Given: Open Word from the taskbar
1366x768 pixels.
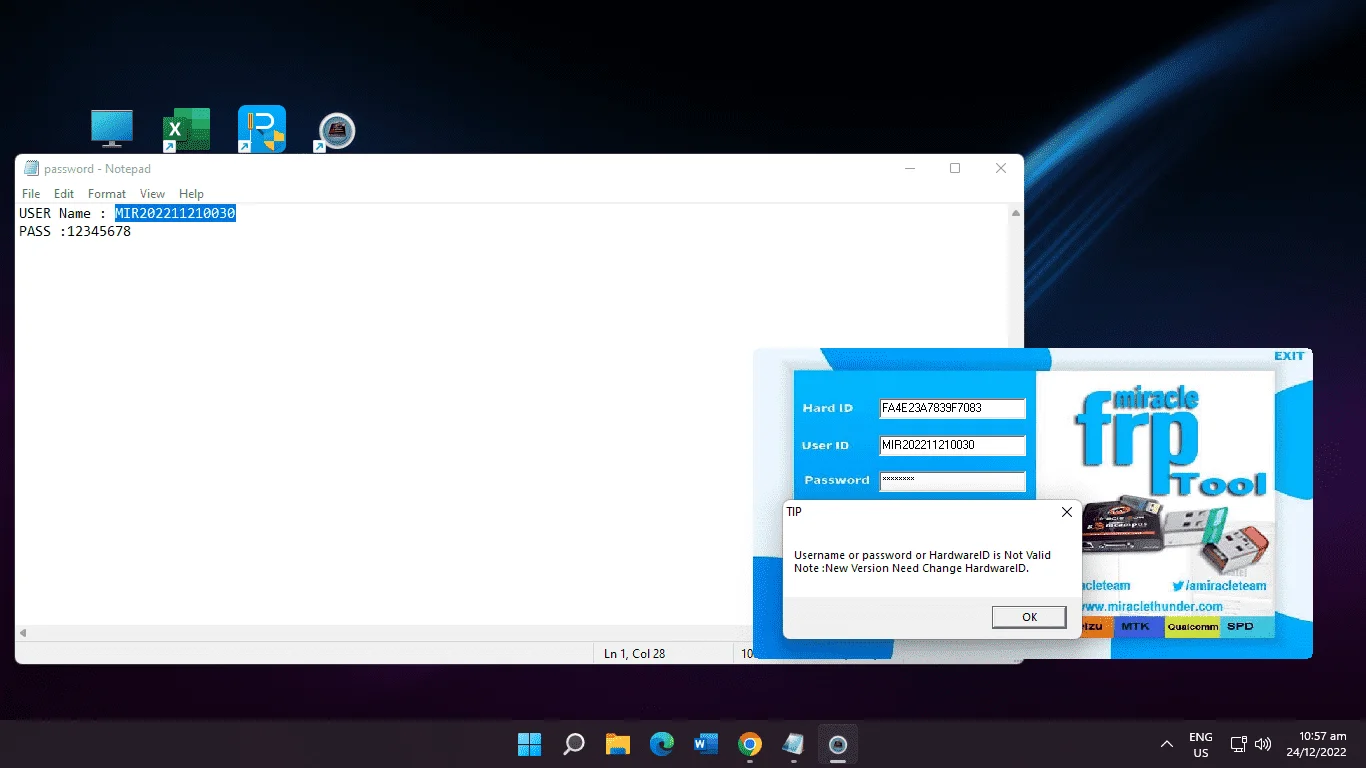Looking at the screenshot, I should click(x=706, y=744).
